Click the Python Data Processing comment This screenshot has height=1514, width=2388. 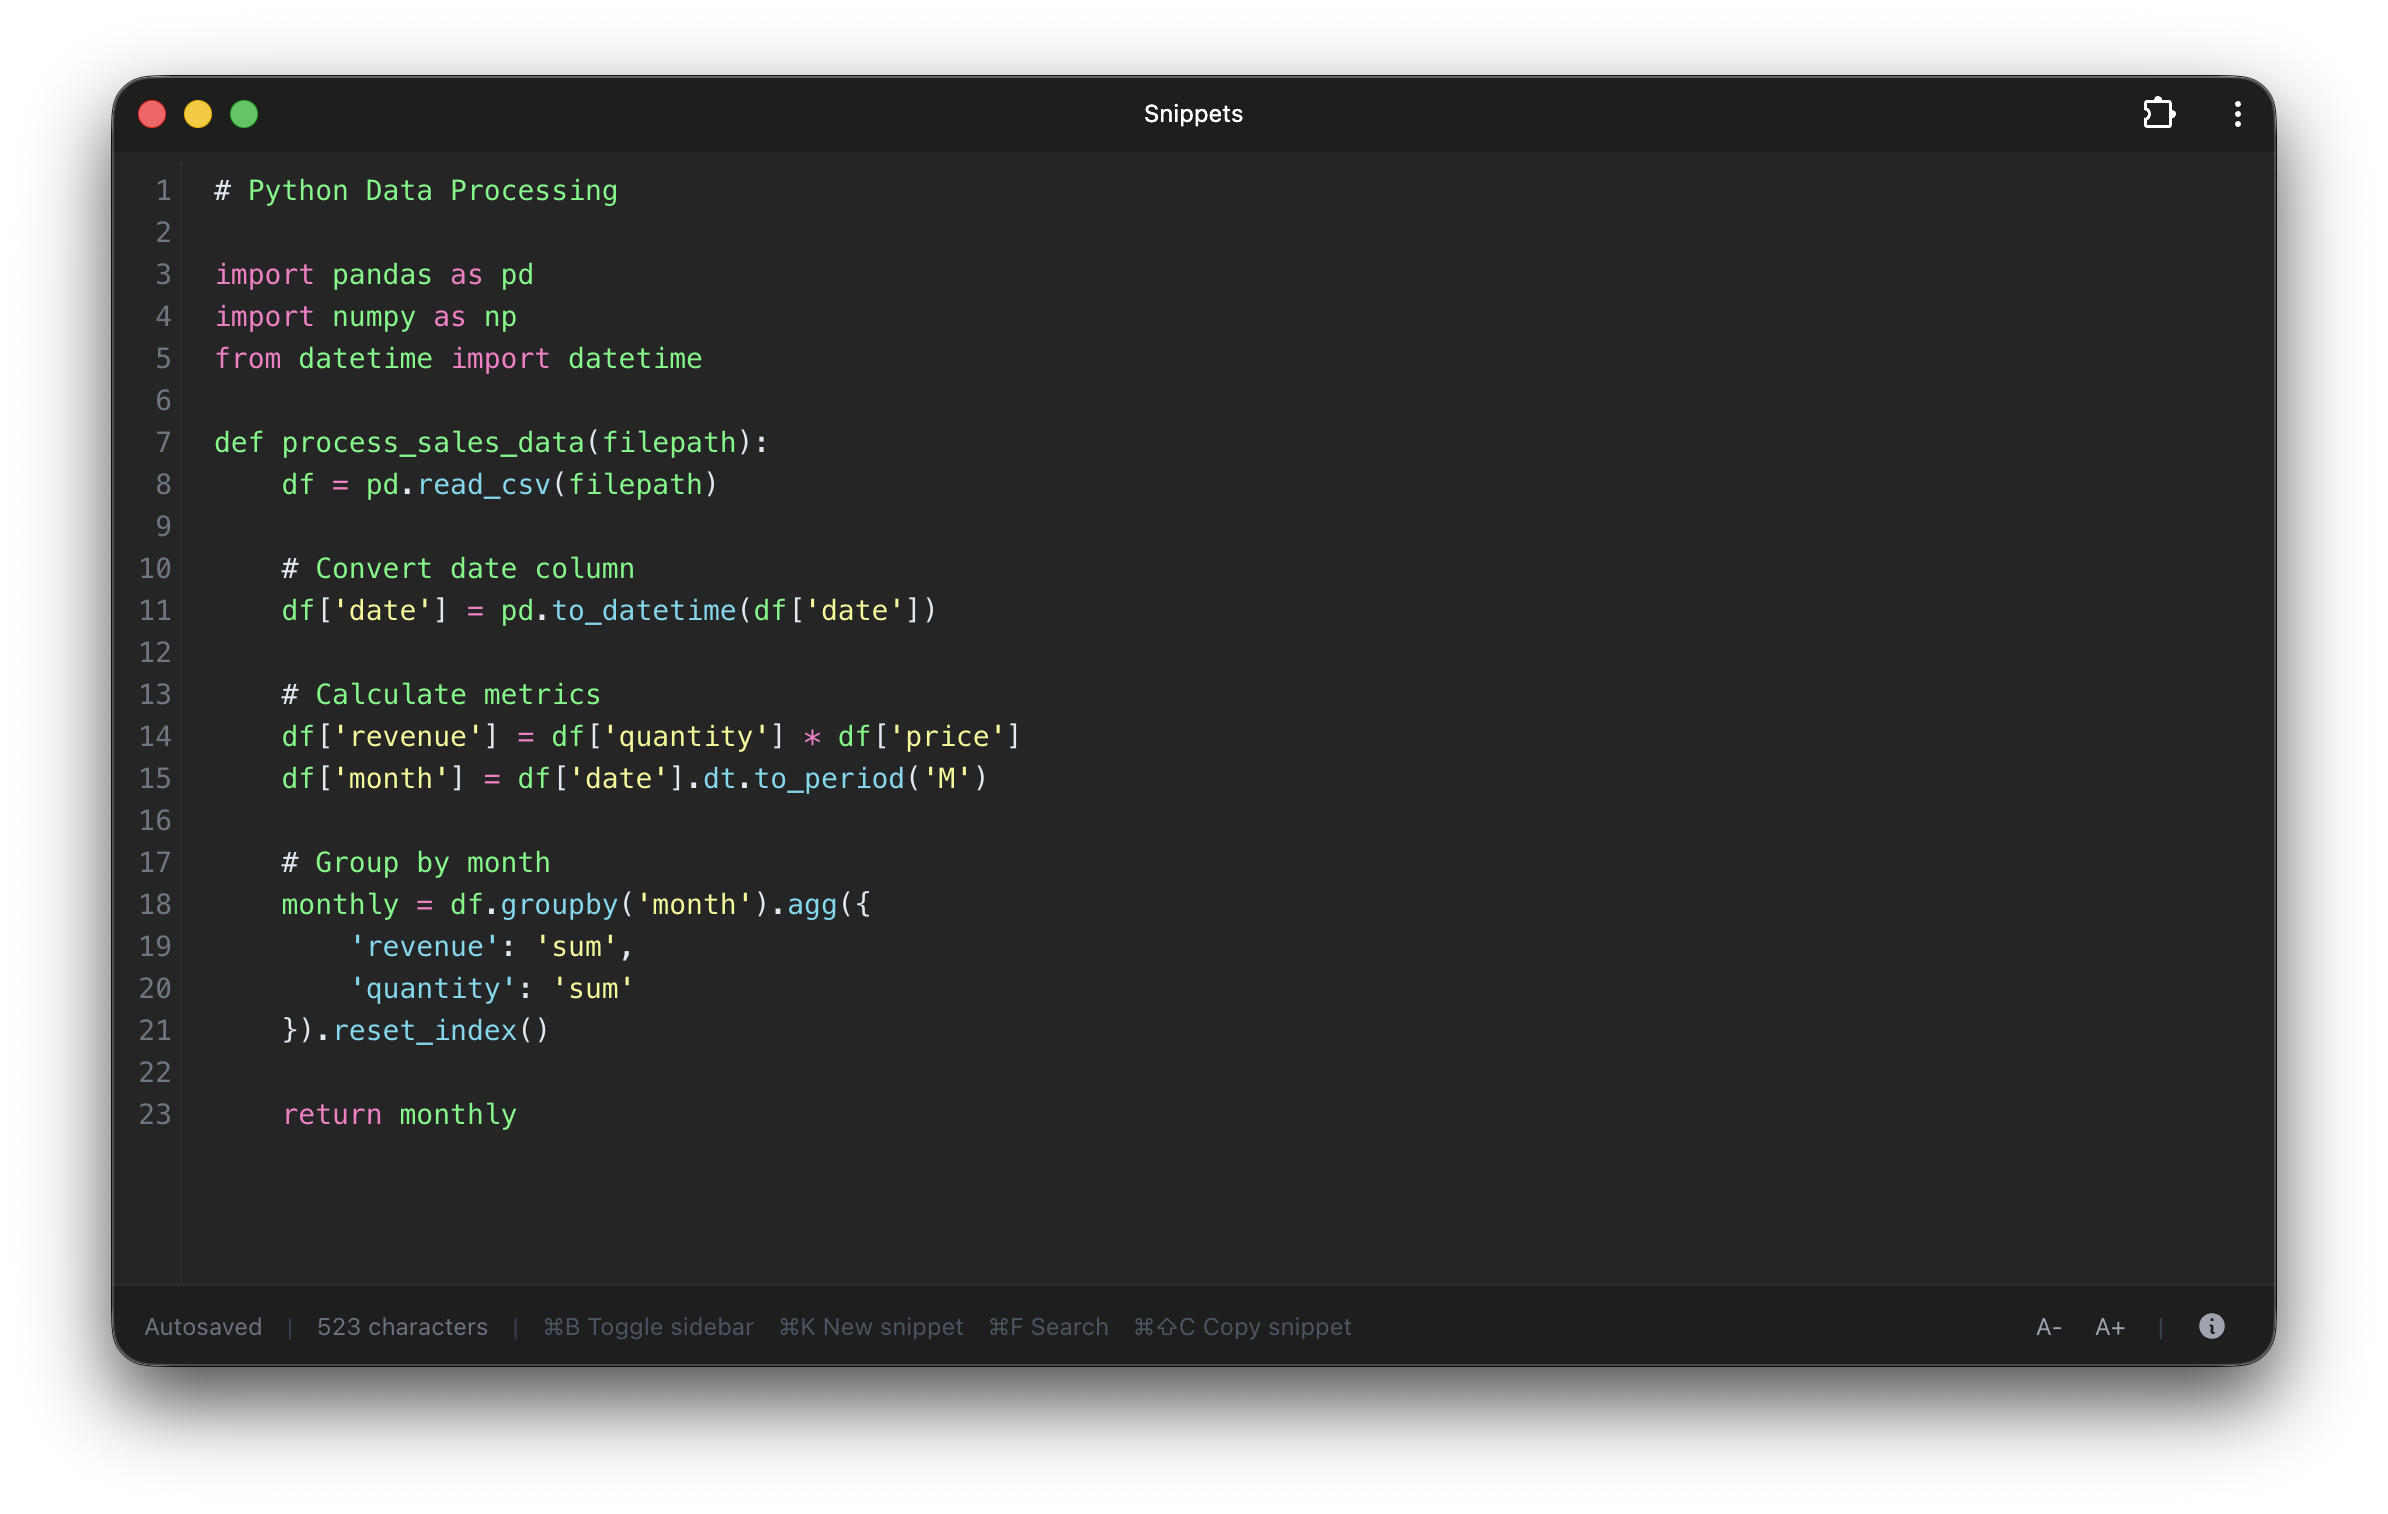(415, 190)
